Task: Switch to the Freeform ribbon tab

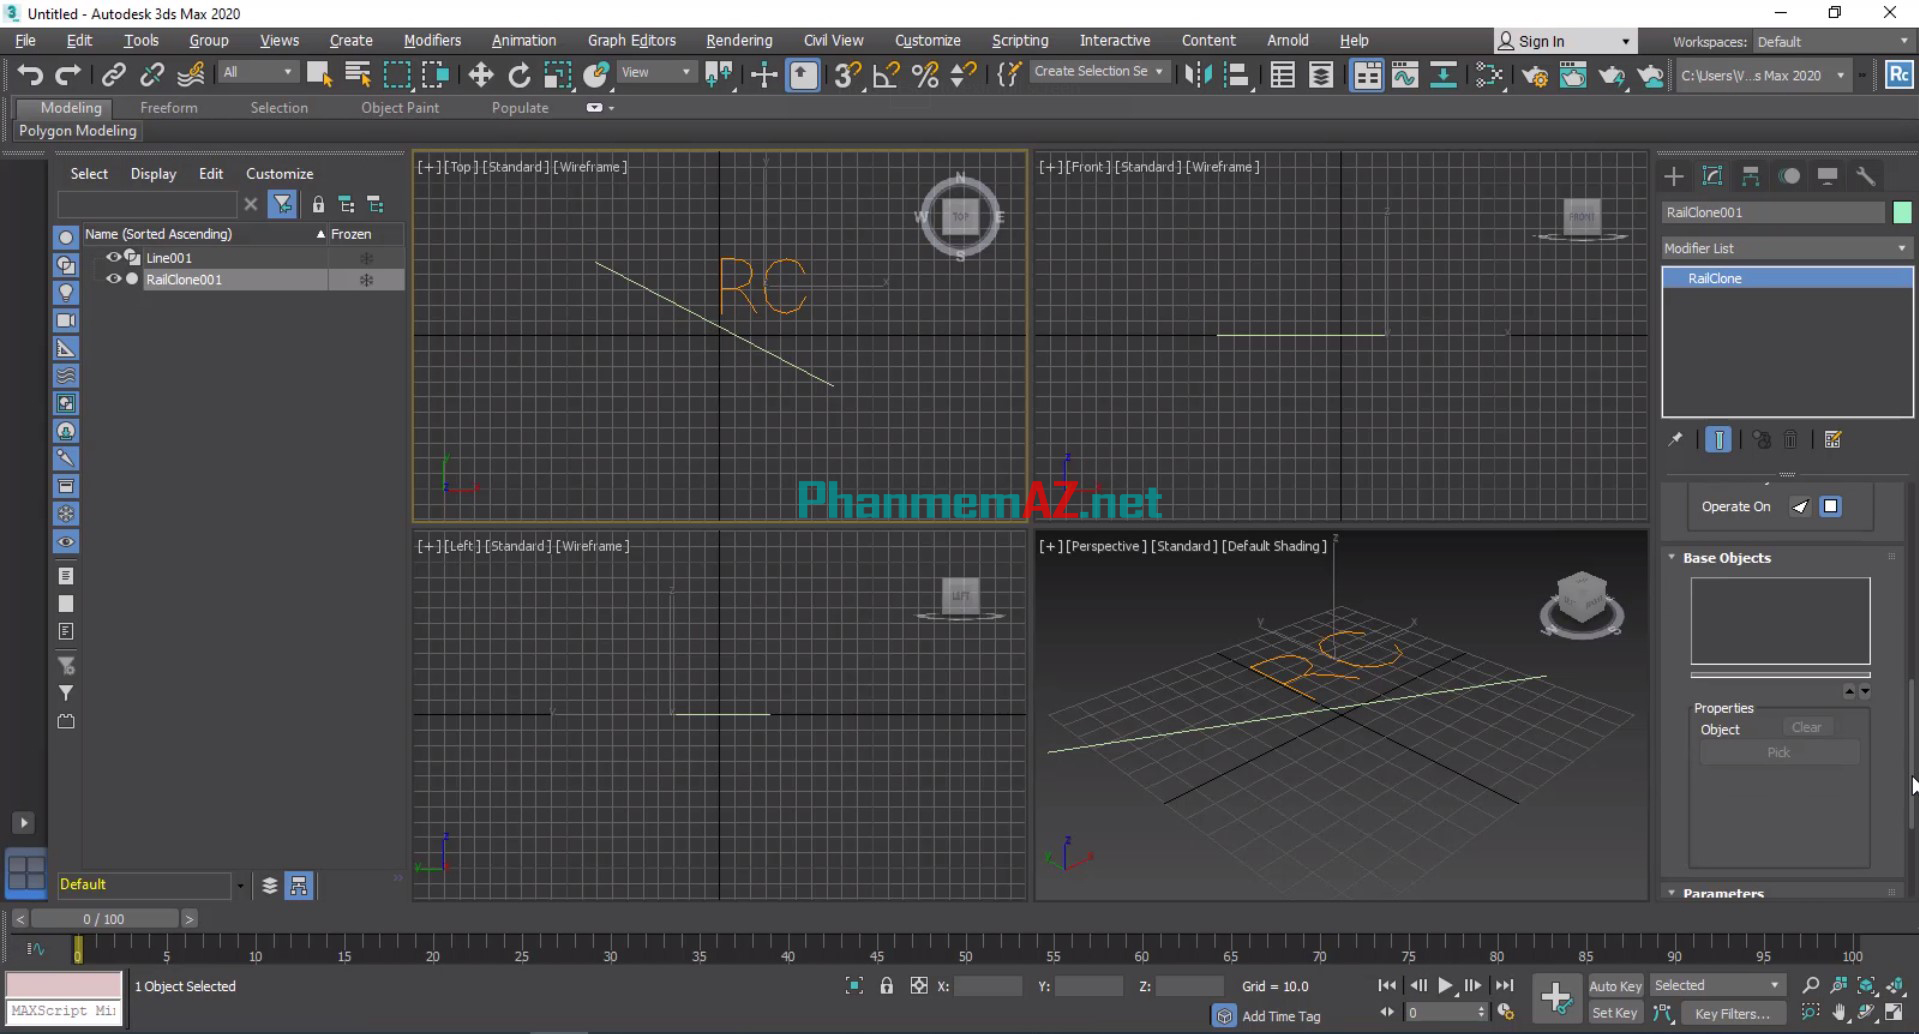Action: point(168,107)
